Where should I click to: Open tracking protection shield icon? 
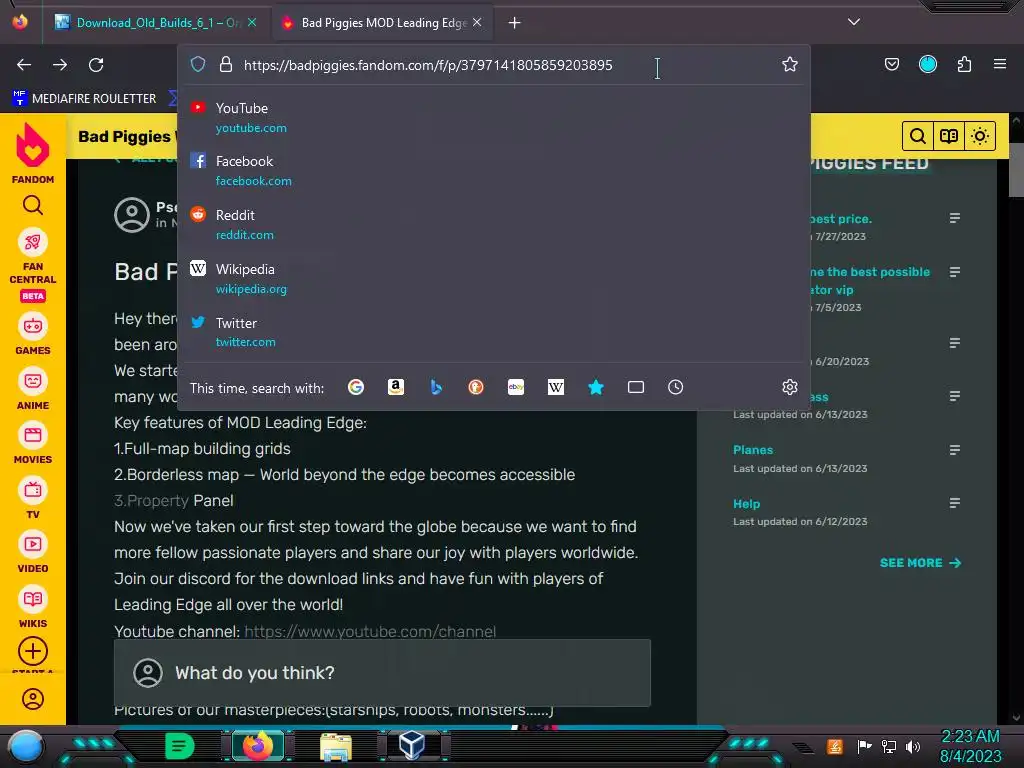[198, 64]
